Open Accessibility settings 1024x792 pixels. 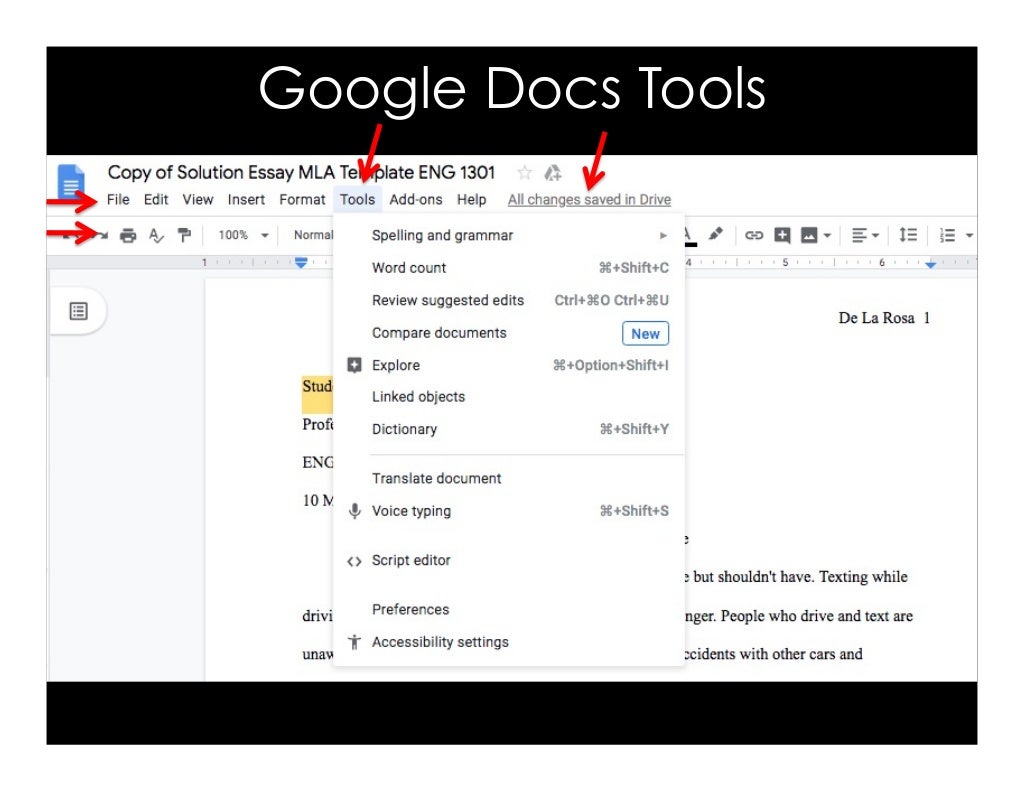[x=509, y=642]
